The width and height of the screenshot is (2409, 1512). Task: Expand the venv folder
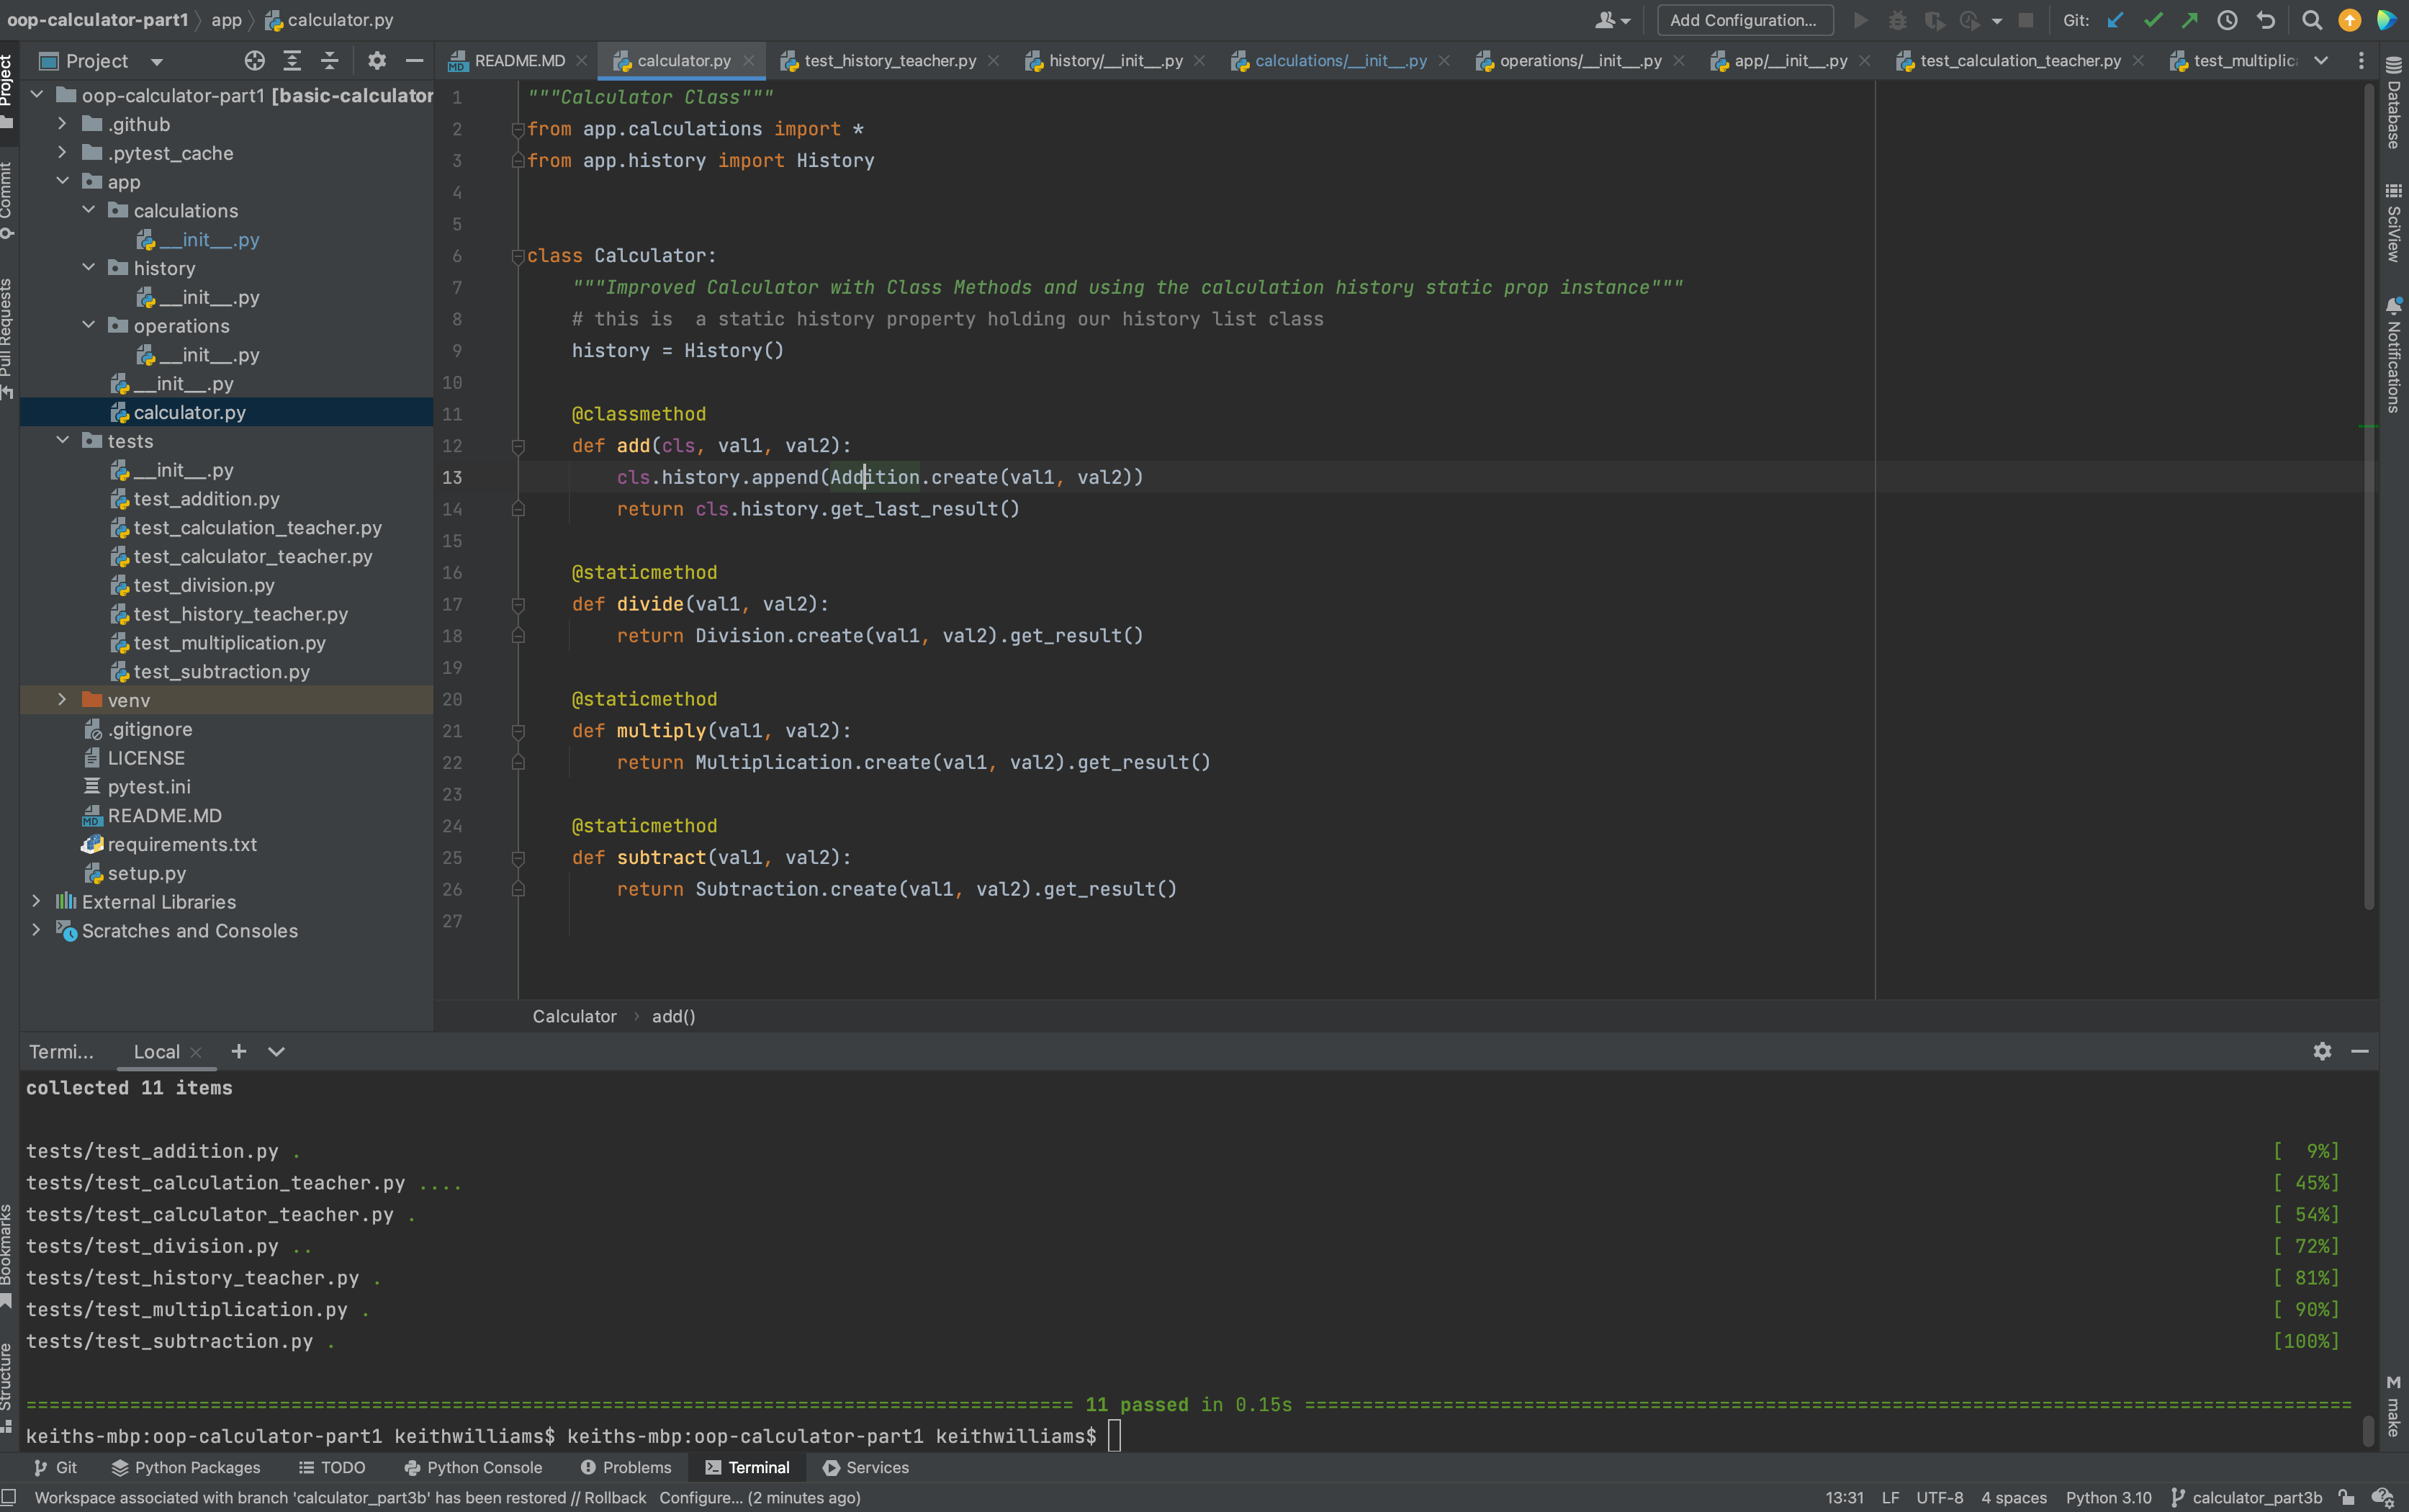pos(62,700)
